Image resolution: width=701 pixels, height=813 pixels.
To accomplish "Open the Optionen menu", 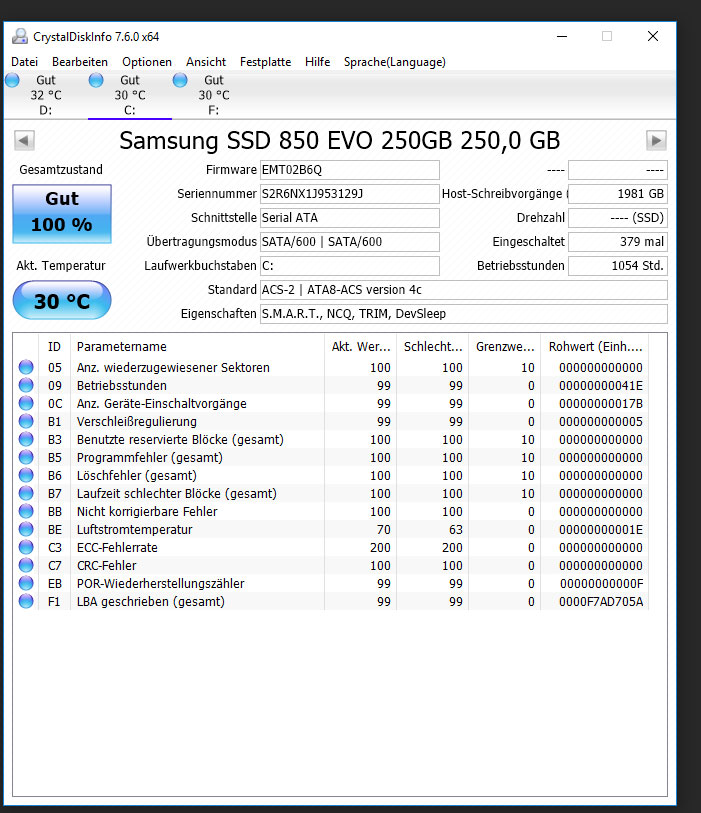I will pyautogui.click(x=147, y=62).
